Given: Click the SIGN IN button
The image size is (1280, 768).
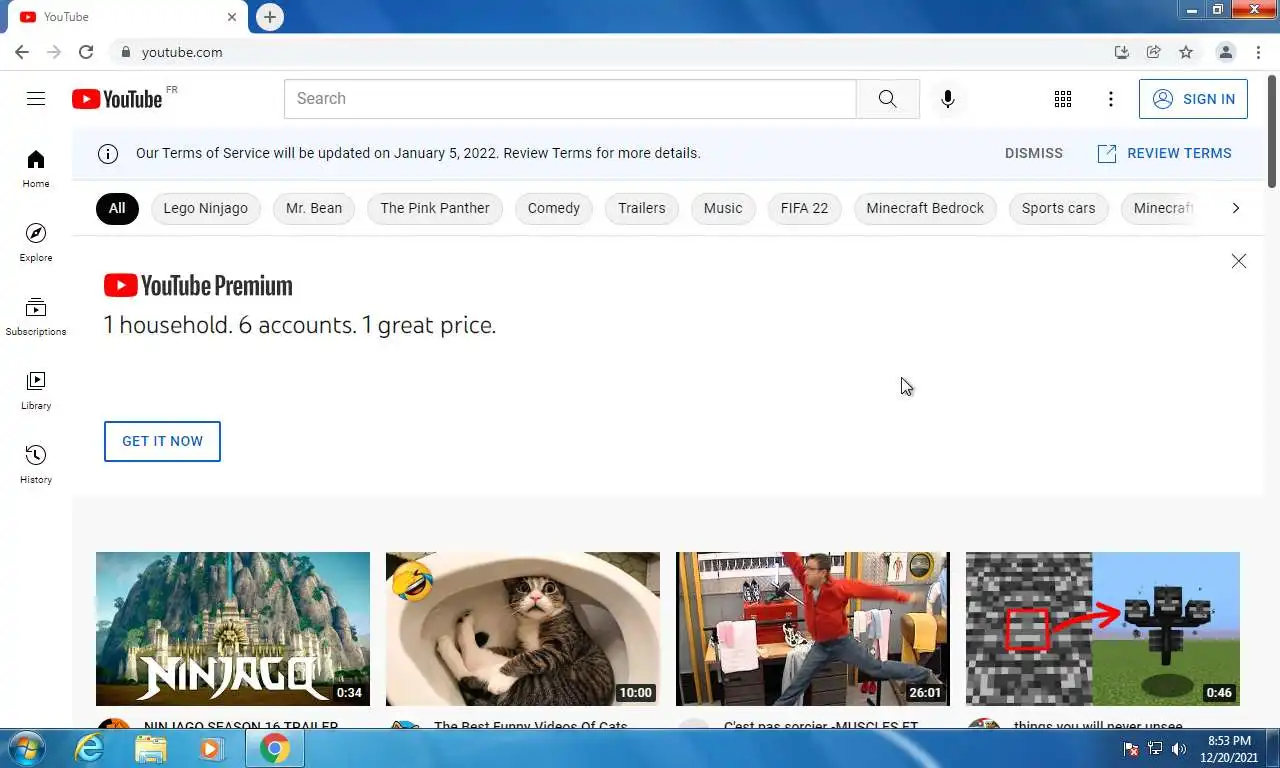Looking at the screenshot, I should coord(1193,99).
